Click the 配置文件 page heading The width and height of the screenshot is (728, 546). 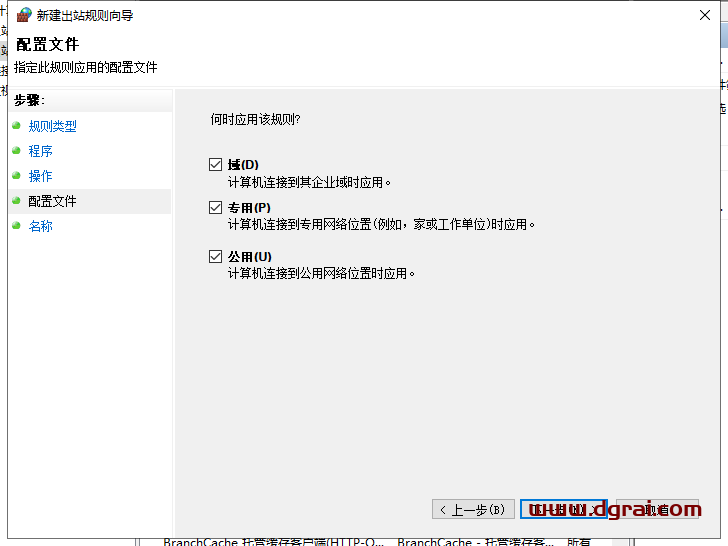[x=47, y=45]
